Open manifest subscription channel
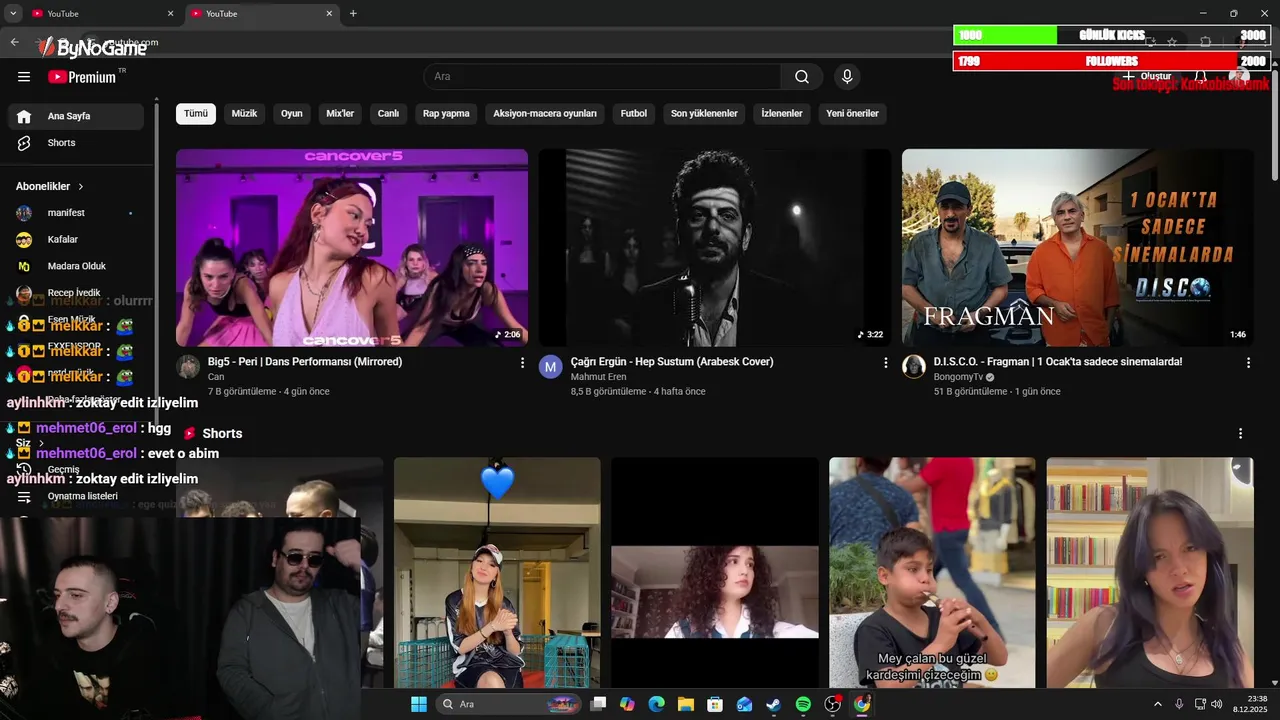Image resolution: width=1280 pixels, height=720 pixels. tap(76, 213)
